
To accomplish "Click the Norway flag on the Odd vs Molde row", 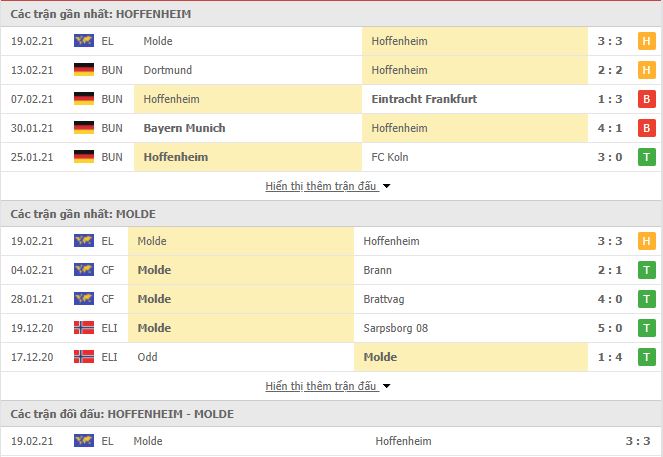I will (84, 357).
